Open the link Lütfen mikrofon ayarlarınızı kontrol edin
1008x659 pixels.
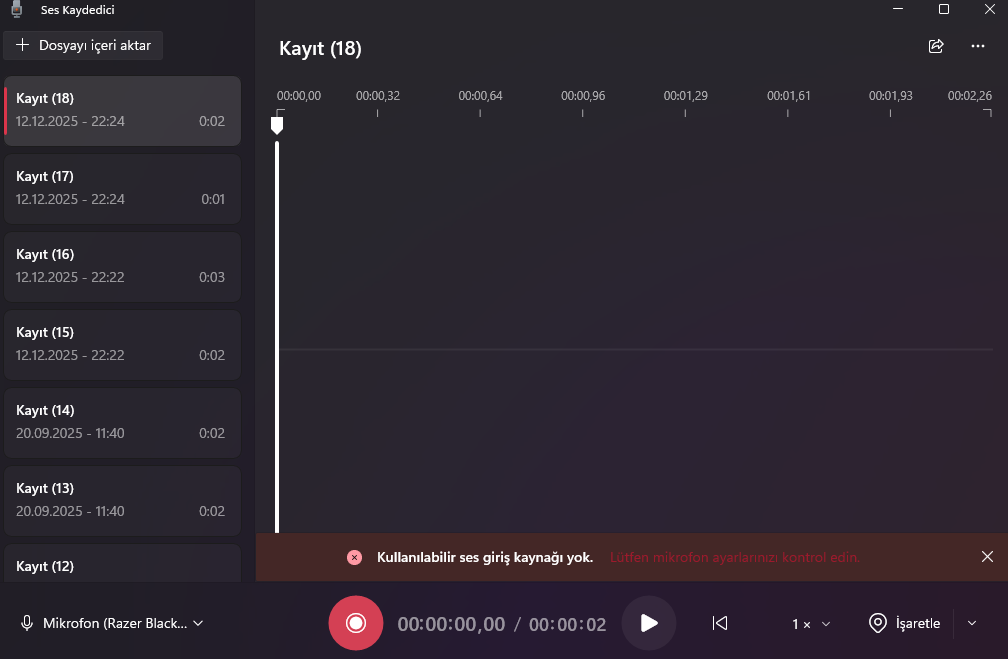(x=735, y=557)
